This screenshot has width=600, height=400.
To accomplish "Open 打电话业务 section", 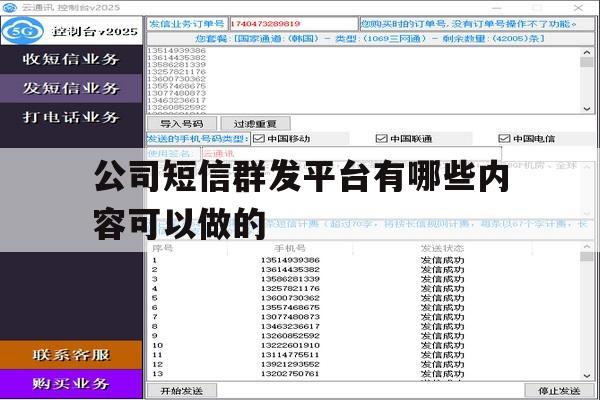I will 71,117.
